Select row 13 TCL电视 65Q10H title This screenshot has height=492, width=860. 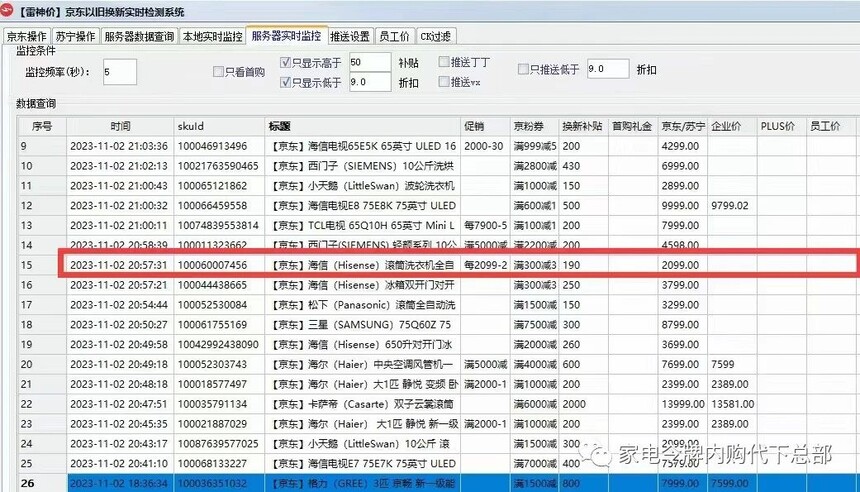coord(363,225)
